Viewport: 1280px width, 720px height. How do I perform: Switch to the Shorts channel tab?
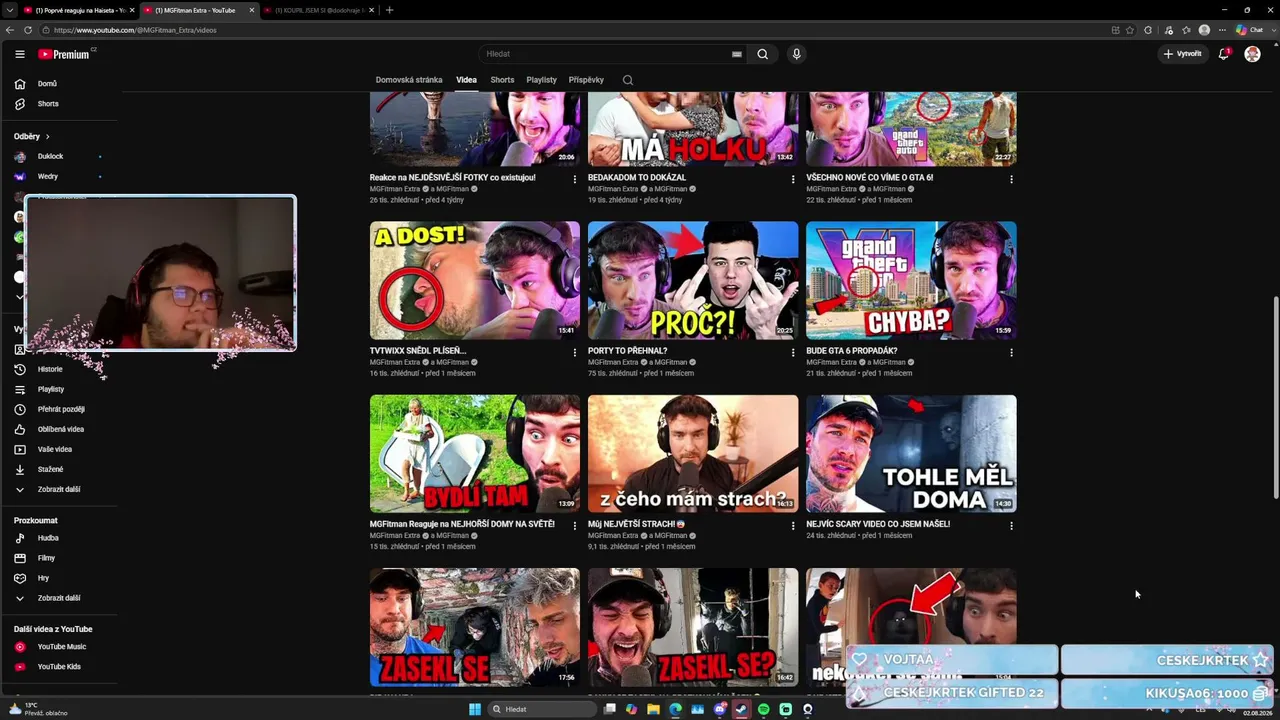(502, 80)
